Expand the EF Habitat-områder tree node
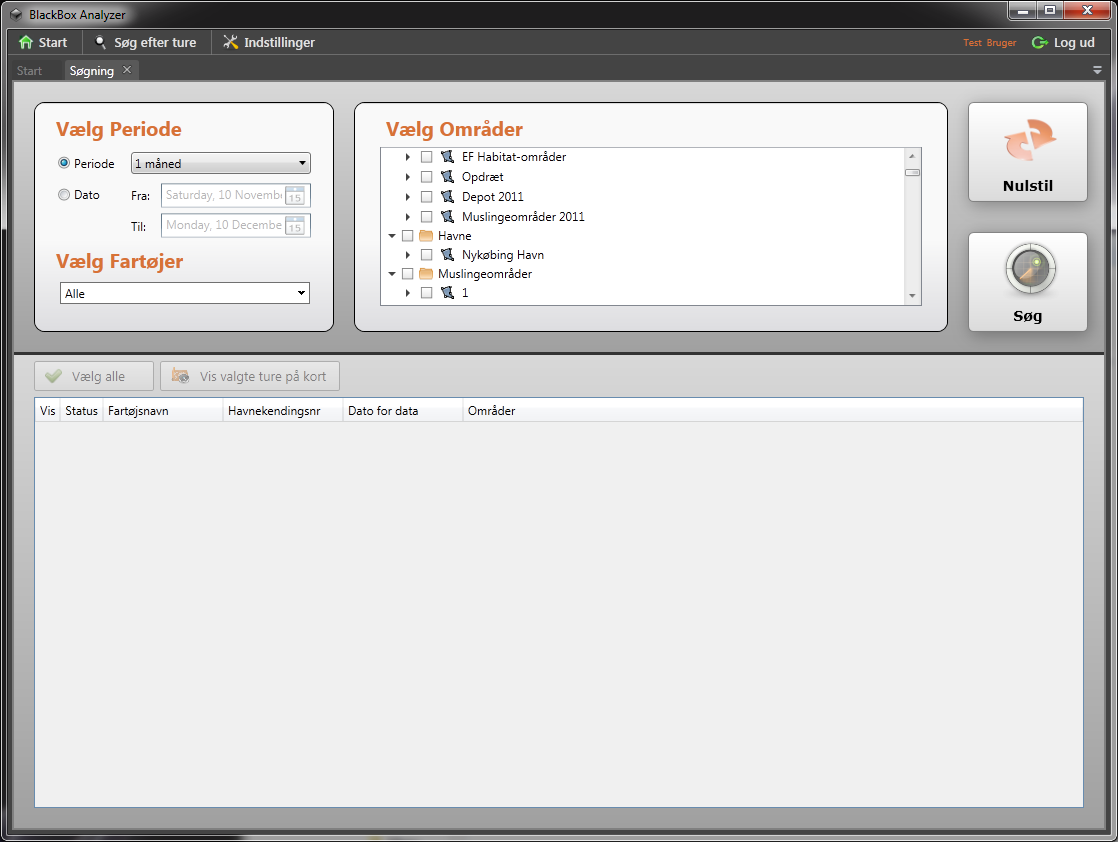The width and height of the screenshot is (1118, 842). (x=408, y=157)
